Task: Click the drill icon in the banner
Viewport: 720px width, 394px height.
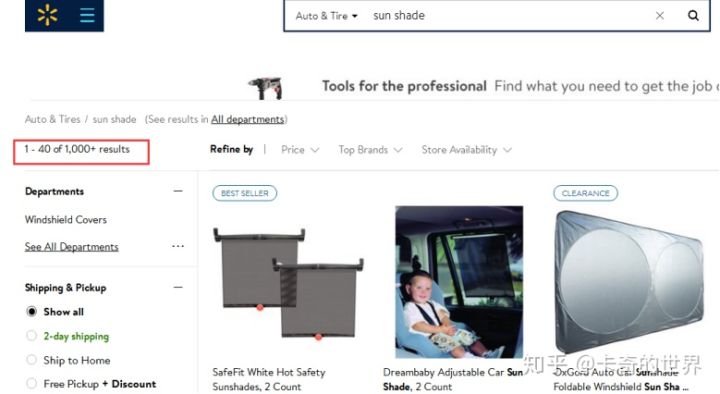Action: point(266,87)
